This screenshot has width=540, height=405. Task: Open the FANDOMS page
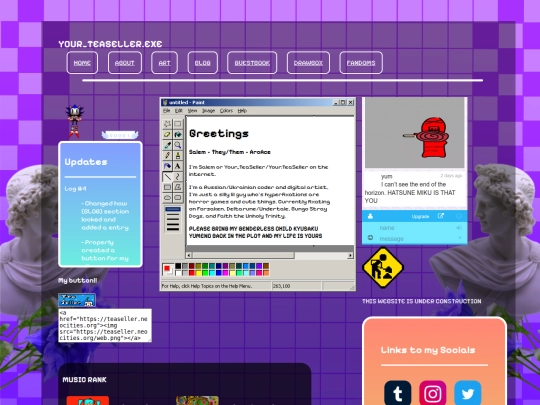tap(361, 63)
